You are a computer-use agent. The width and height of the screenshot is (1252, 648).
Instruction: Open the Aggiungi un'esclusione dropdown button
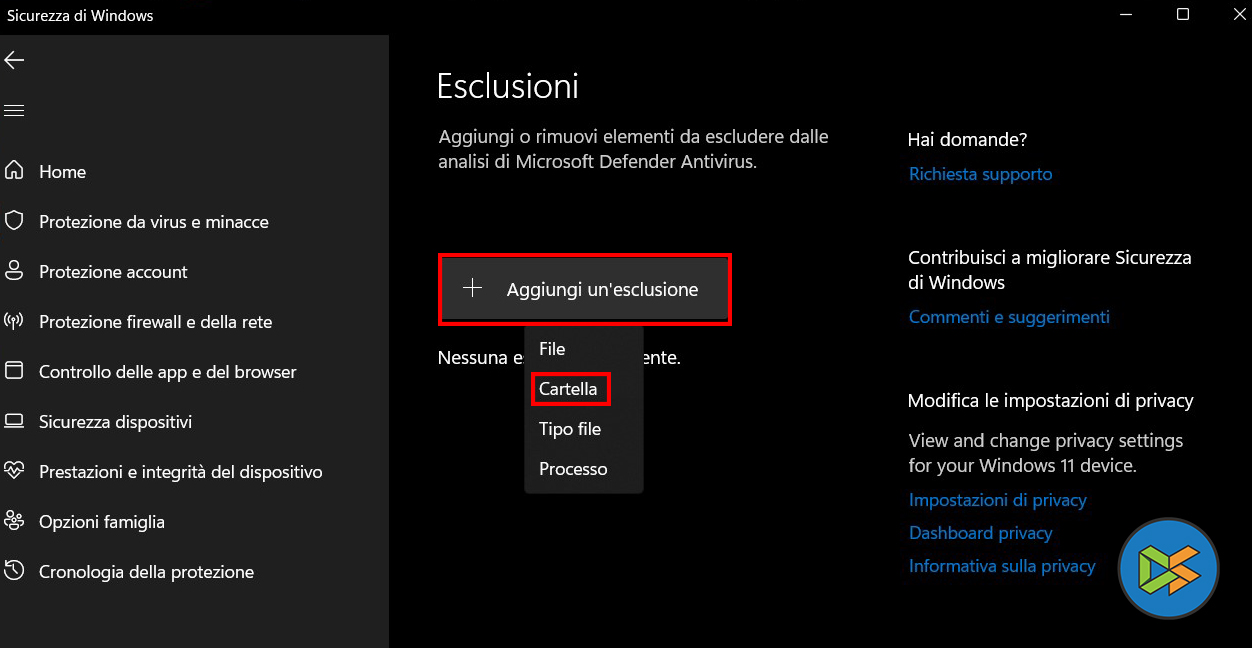tap(584, 289)
